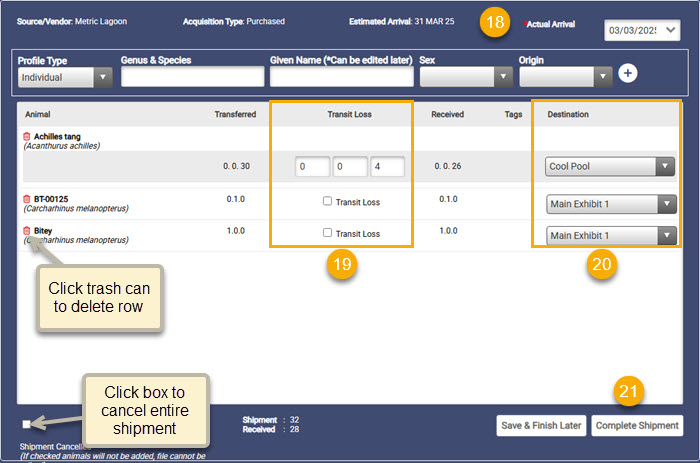Click Achilles tang received value 0.0.26
This screenshot has width=700, height=463.
(x=448, y=166)
